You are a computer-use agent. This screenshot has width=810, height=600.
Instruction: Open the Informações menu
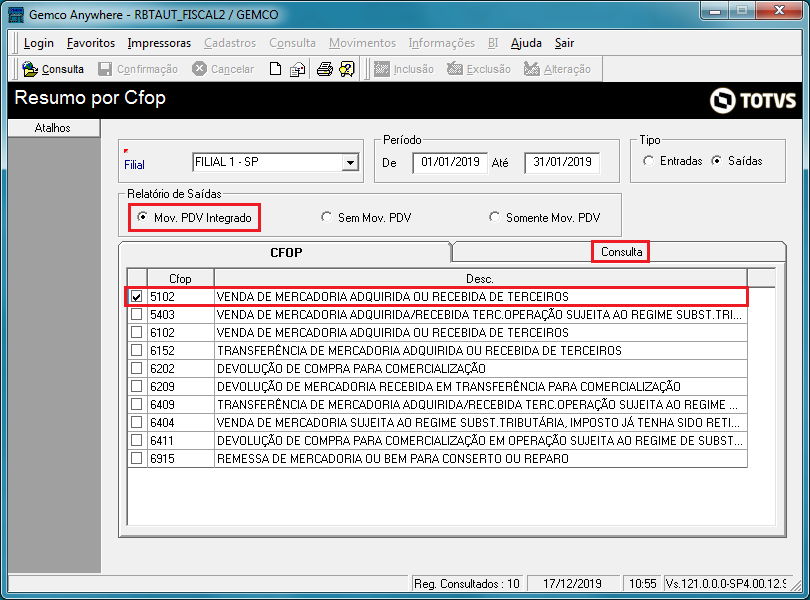pyautogui.click(x=442, y=43)
